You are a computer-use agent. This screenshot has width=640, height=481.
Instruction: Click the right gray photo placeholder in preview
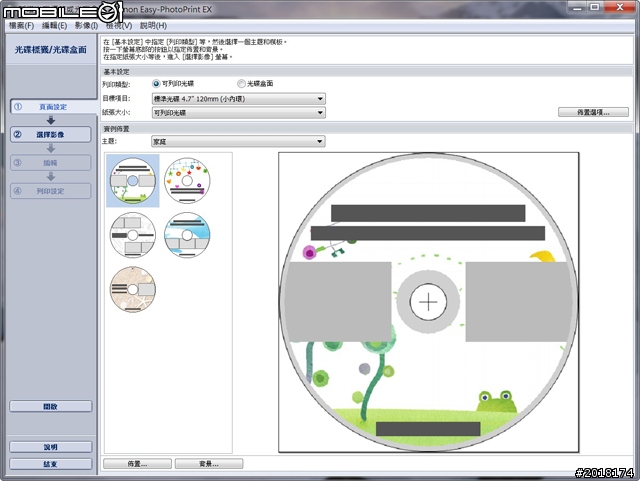[518, 302]
